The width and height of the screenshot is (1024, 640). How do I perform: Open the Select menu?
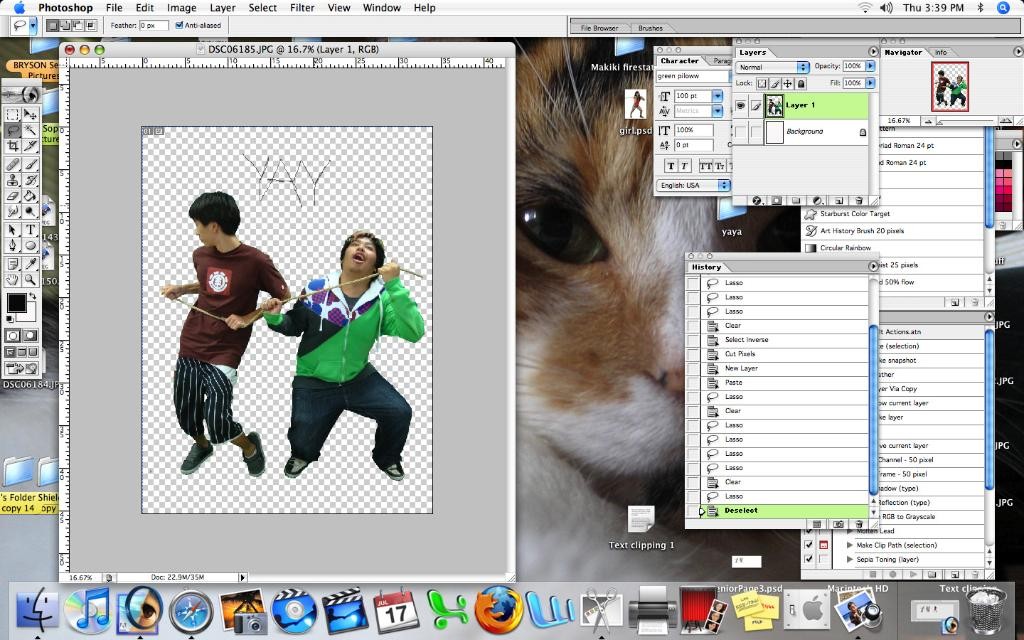point(263,8)
